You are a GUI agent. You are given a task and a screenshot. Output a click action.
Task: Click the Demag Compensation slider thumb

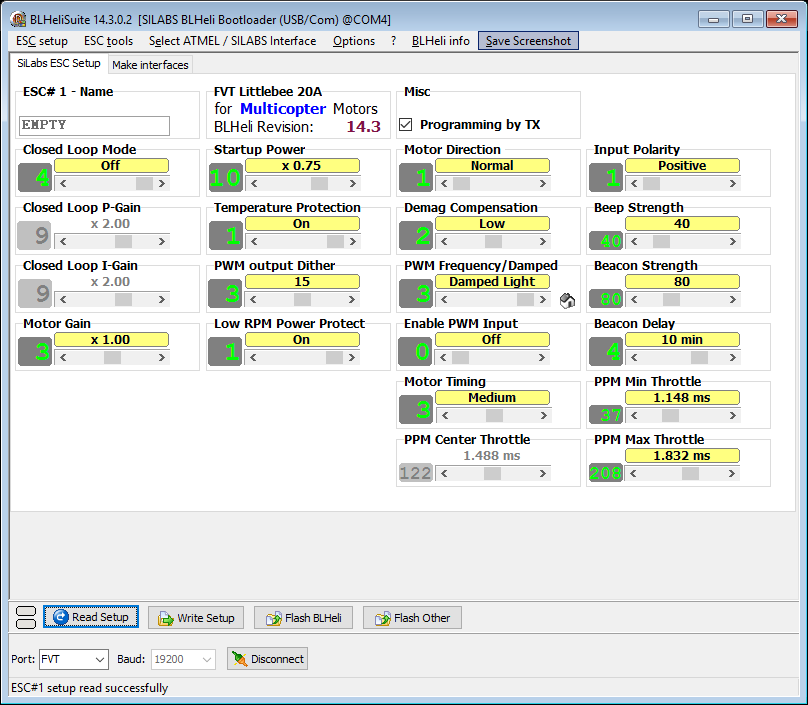(493, 241)
